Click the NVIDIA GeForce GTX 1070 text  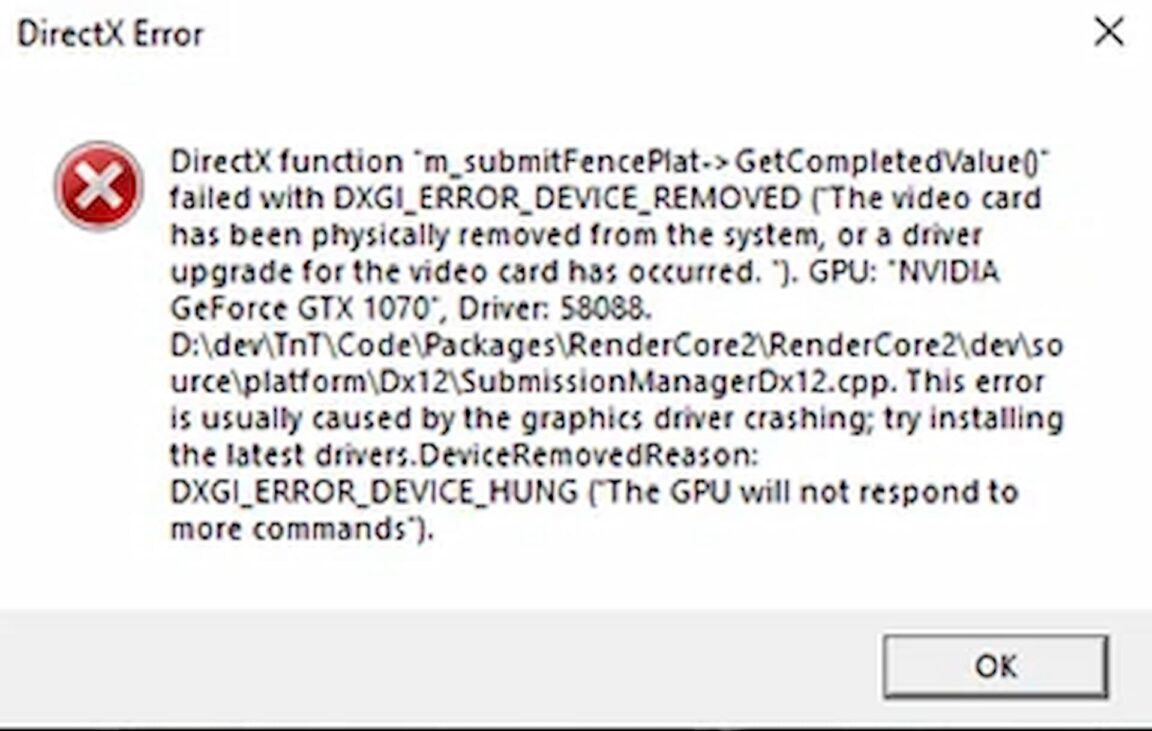click(300, 308)
